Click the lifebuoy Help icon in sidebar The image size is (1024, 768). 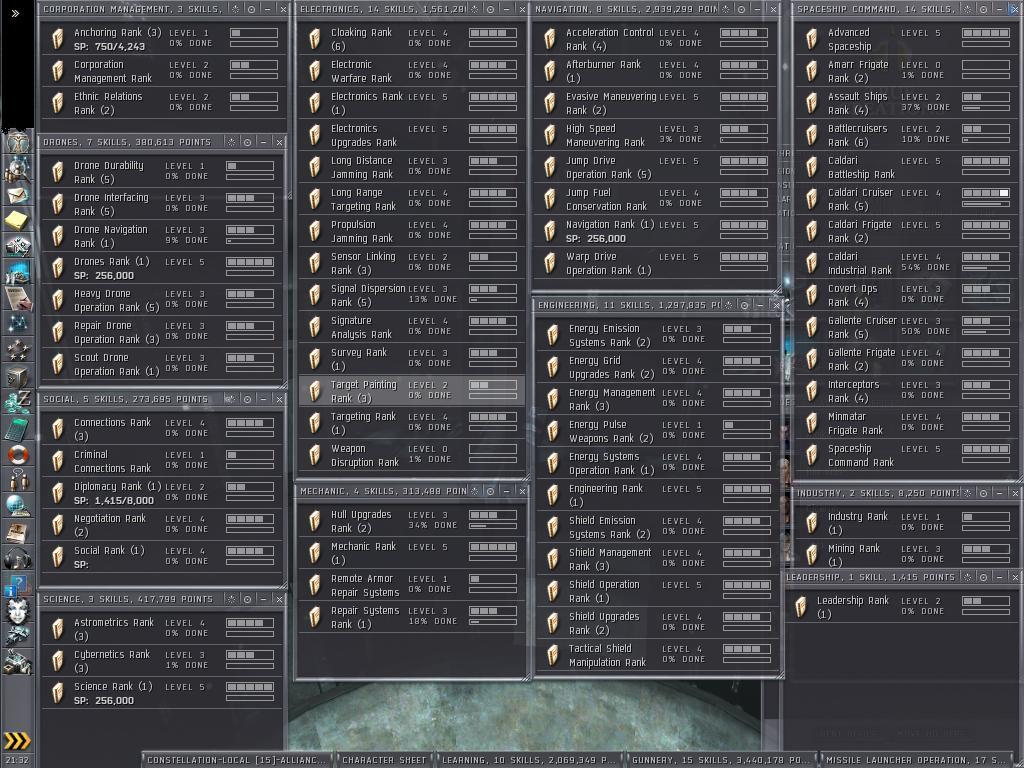[17, 455]
